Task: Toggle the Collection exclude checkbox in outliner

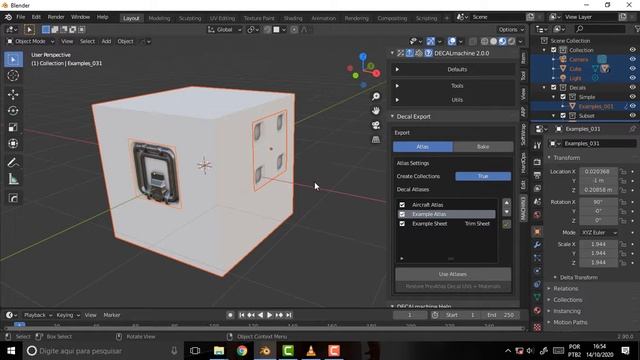Action: point(553,50)
